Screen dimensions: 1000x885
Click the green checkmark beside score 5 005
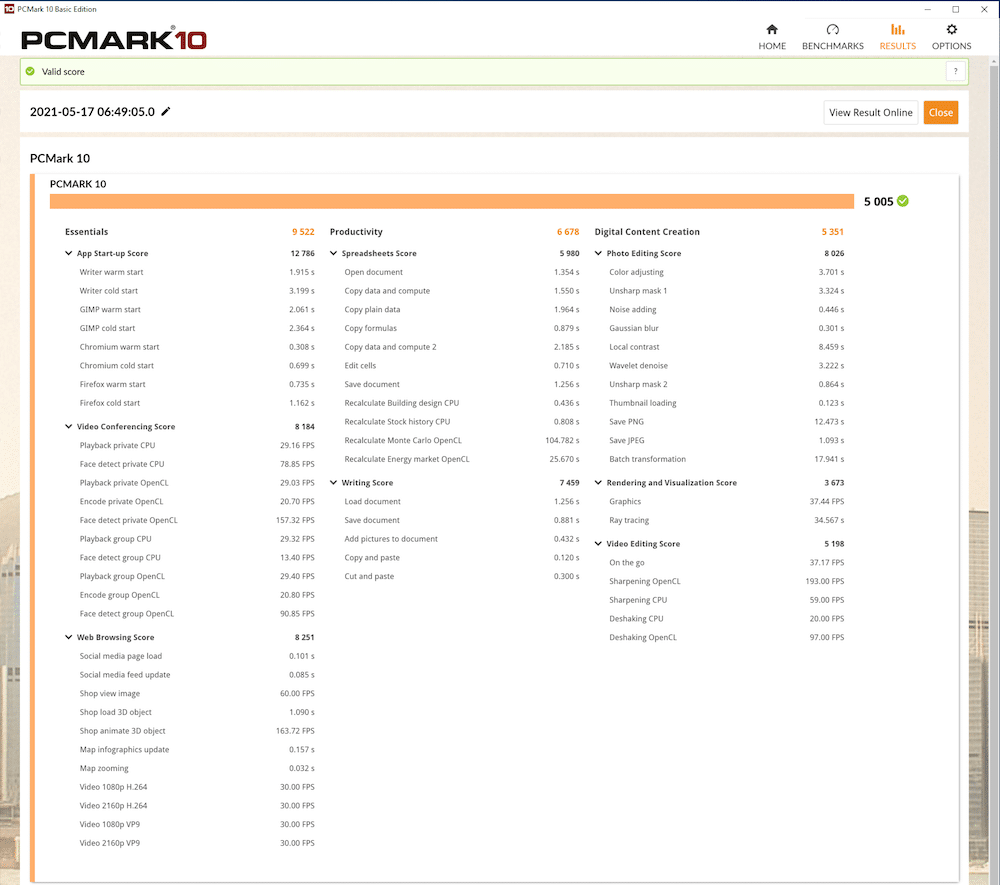(x=902, y=201)
